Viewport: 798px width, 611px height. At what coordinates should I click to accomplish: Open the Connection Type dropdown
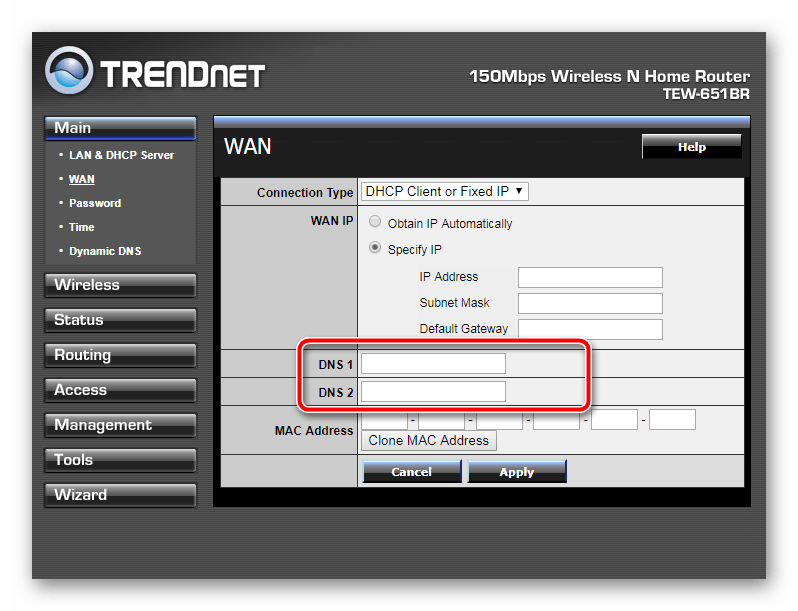pos(444,191)
